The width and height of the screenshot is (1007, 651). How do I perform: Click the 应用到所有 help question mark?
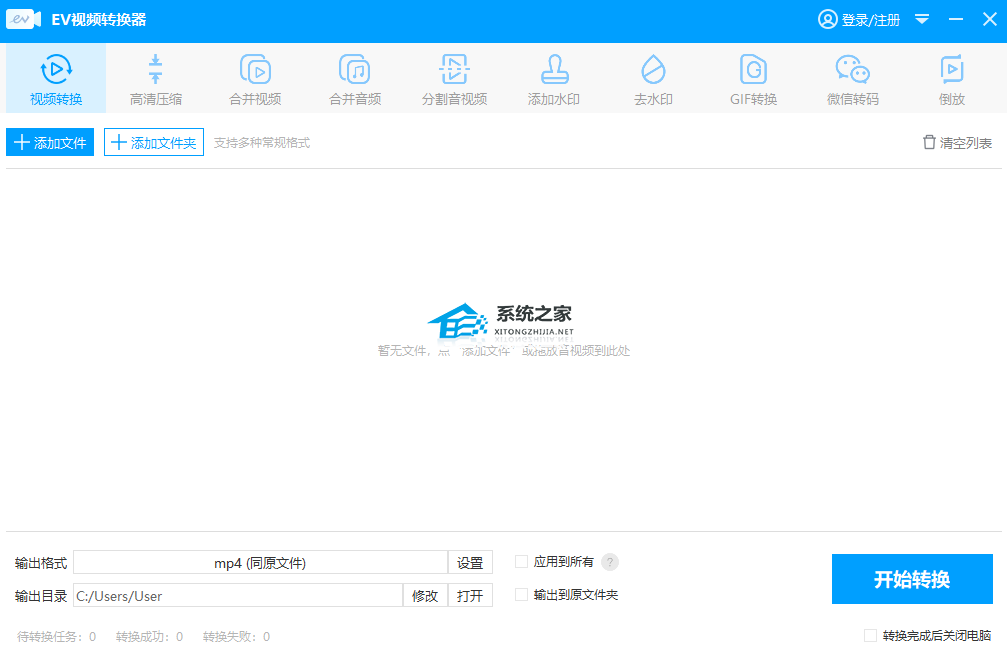coord(610,562)
